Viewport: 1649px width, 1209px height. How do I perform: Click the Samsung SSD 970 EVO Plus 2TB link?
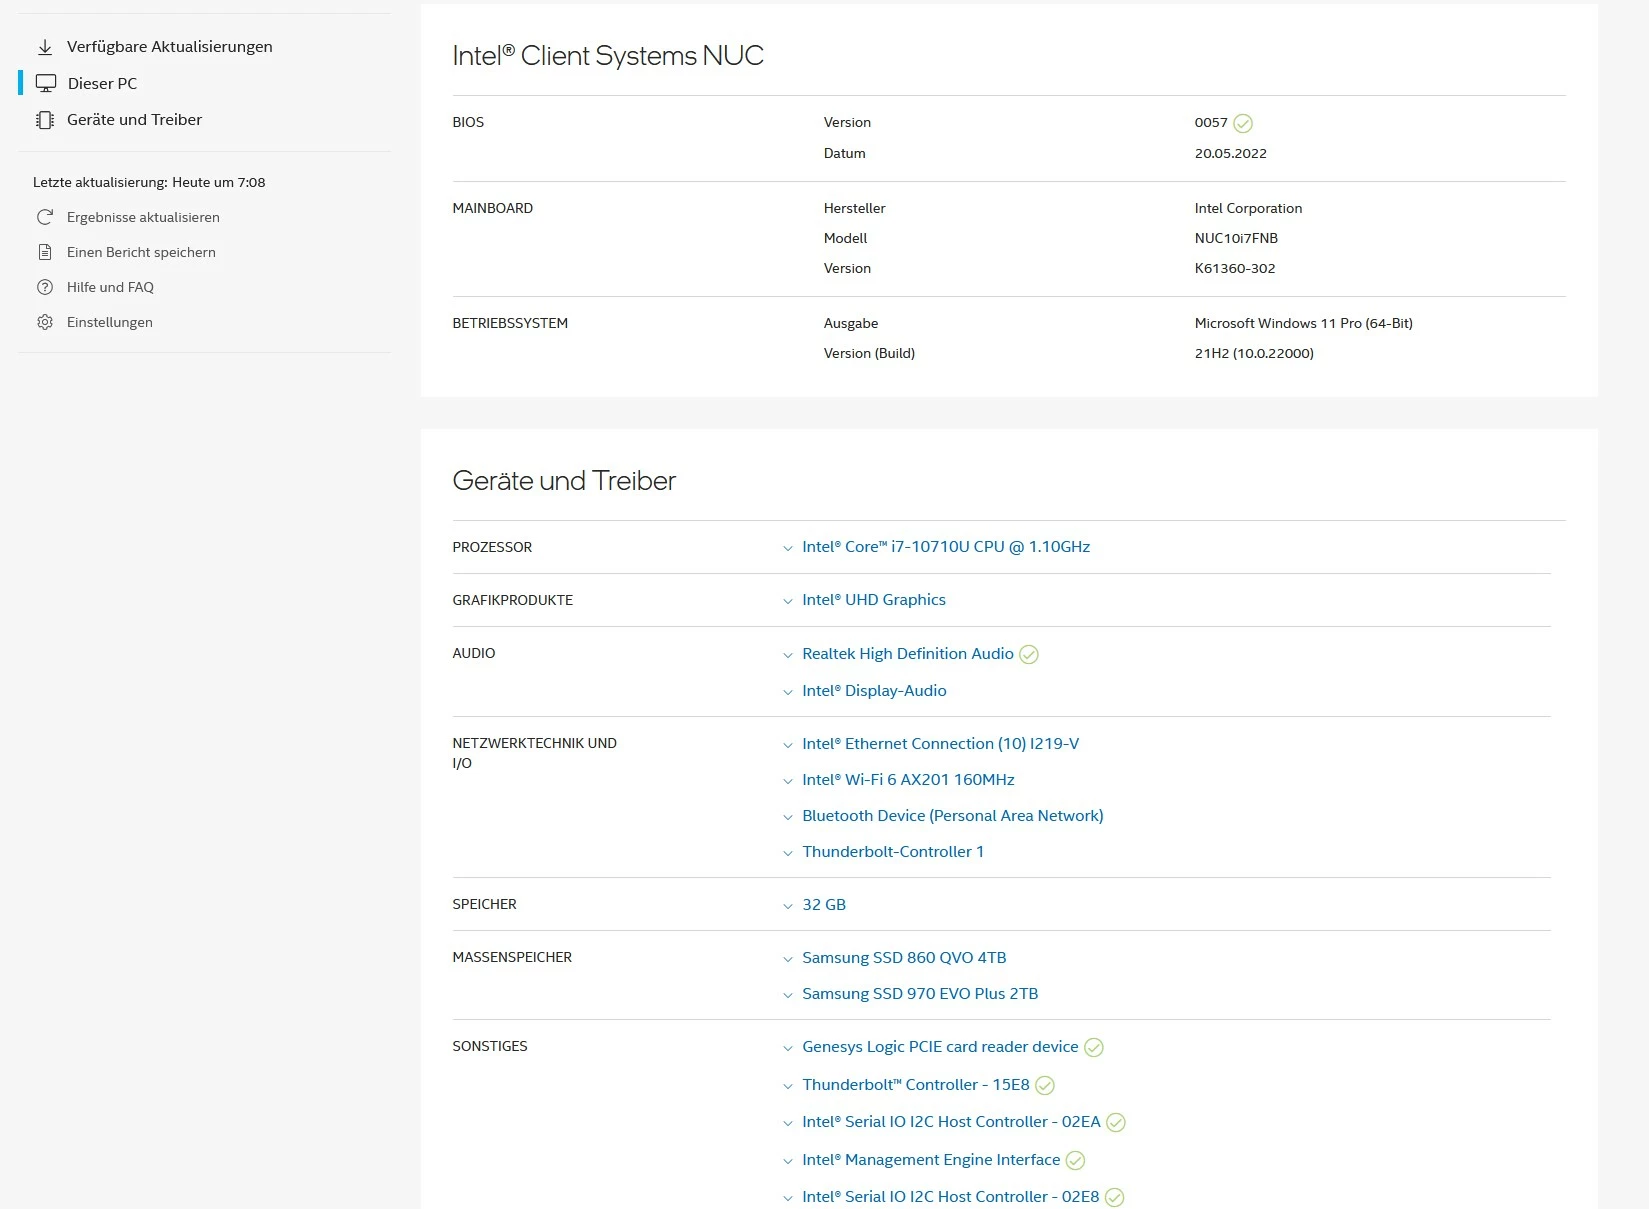[920, 994]
